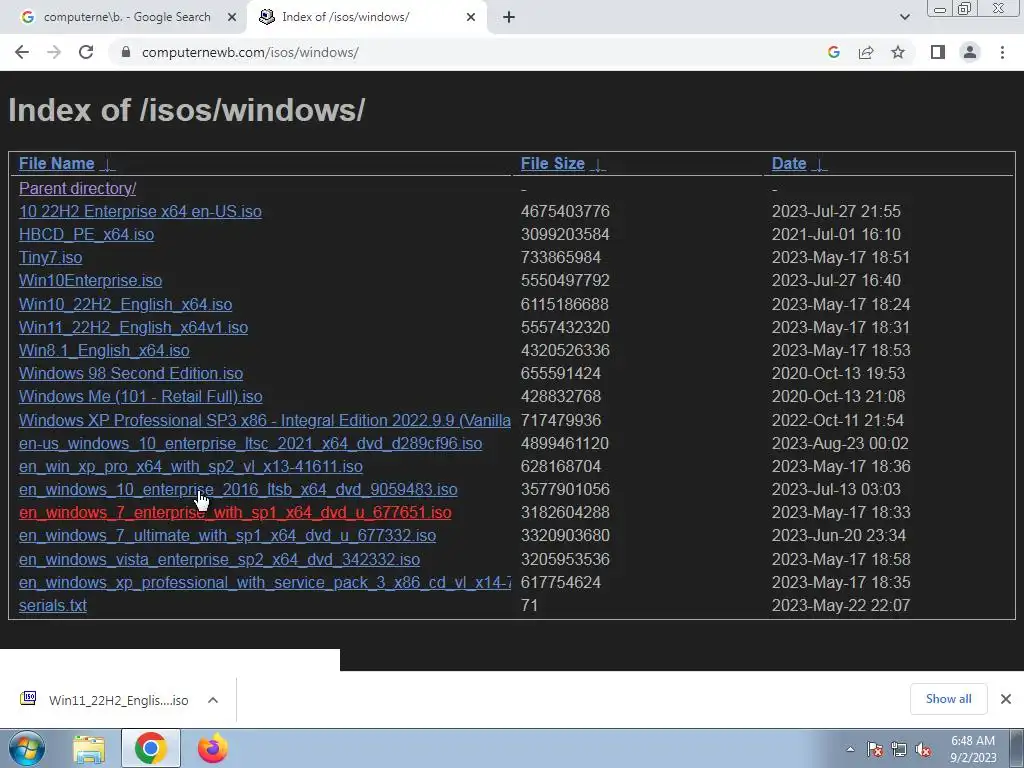Download en_windows_vista_enterprise_sp2 iso

(x=219, y=560)
